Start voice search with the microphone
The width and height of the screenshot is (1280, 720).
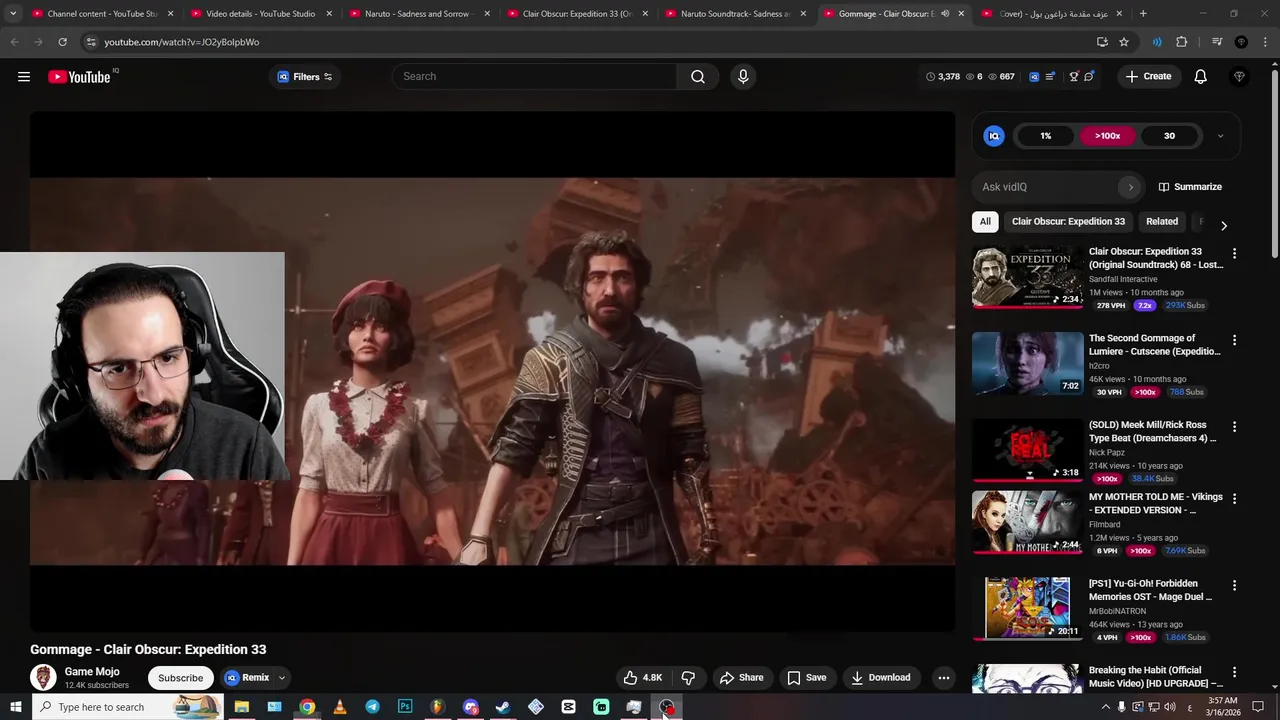743,76
